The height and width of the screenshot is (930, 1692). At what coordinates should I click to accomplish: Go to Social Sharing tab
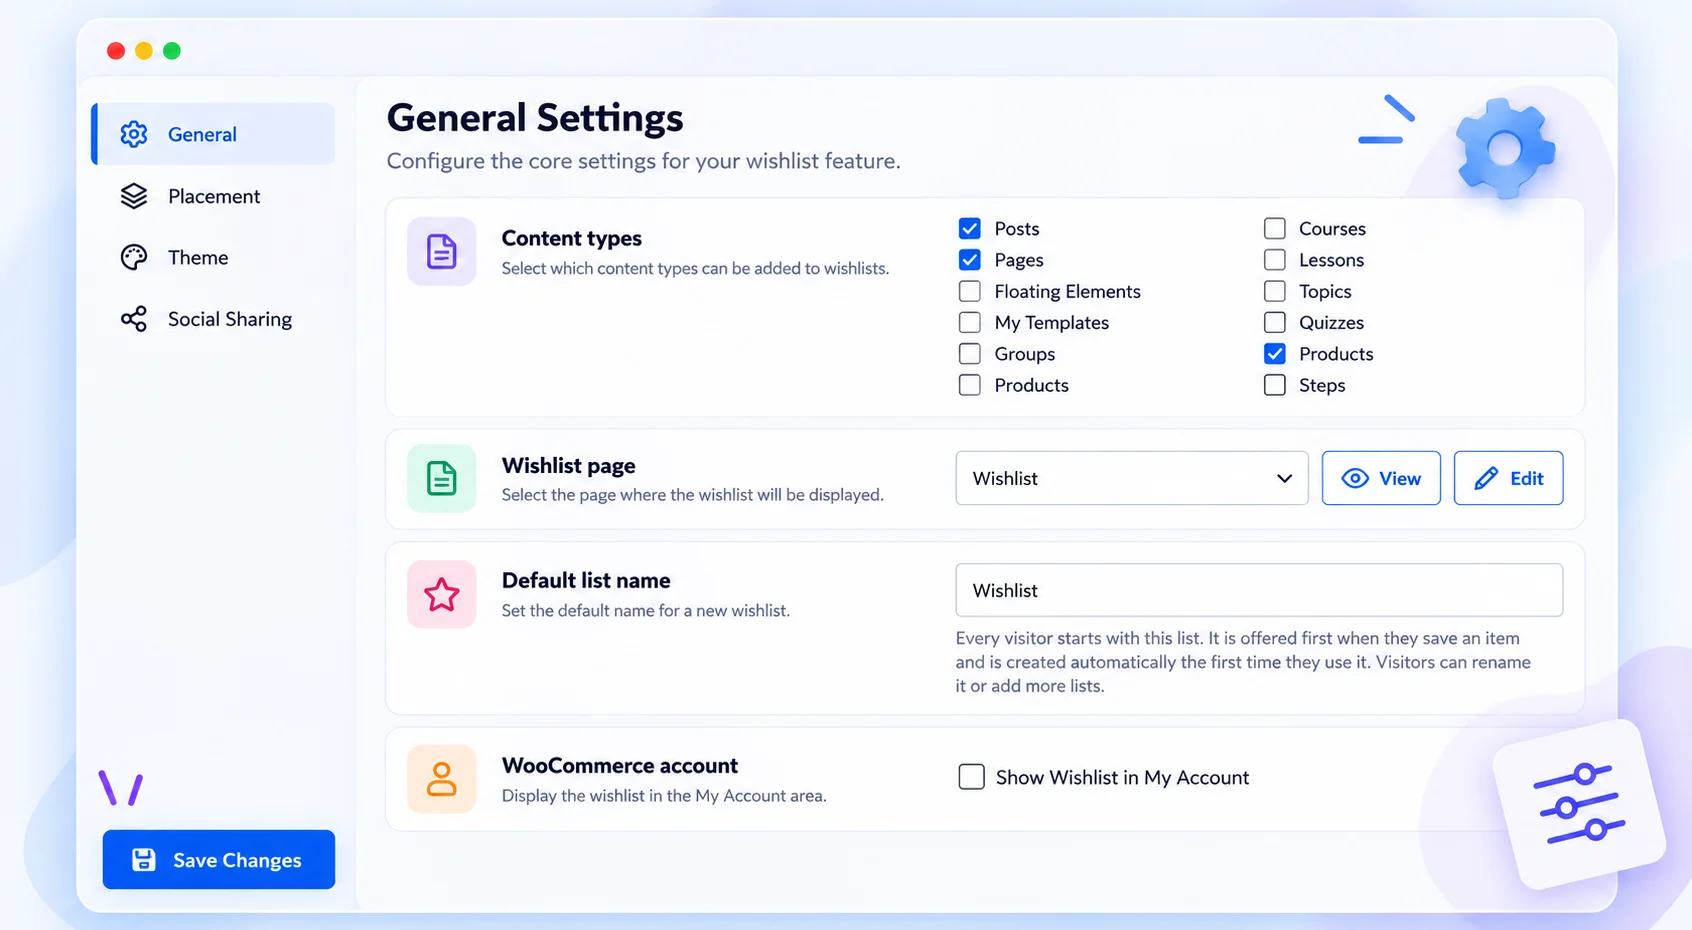coord(213,319)
